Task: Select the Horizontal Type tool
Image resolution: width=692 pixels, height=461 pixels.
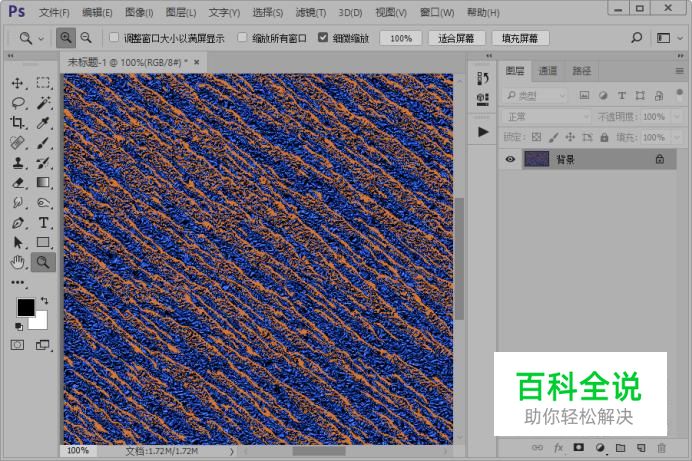Action: [43, 222]
